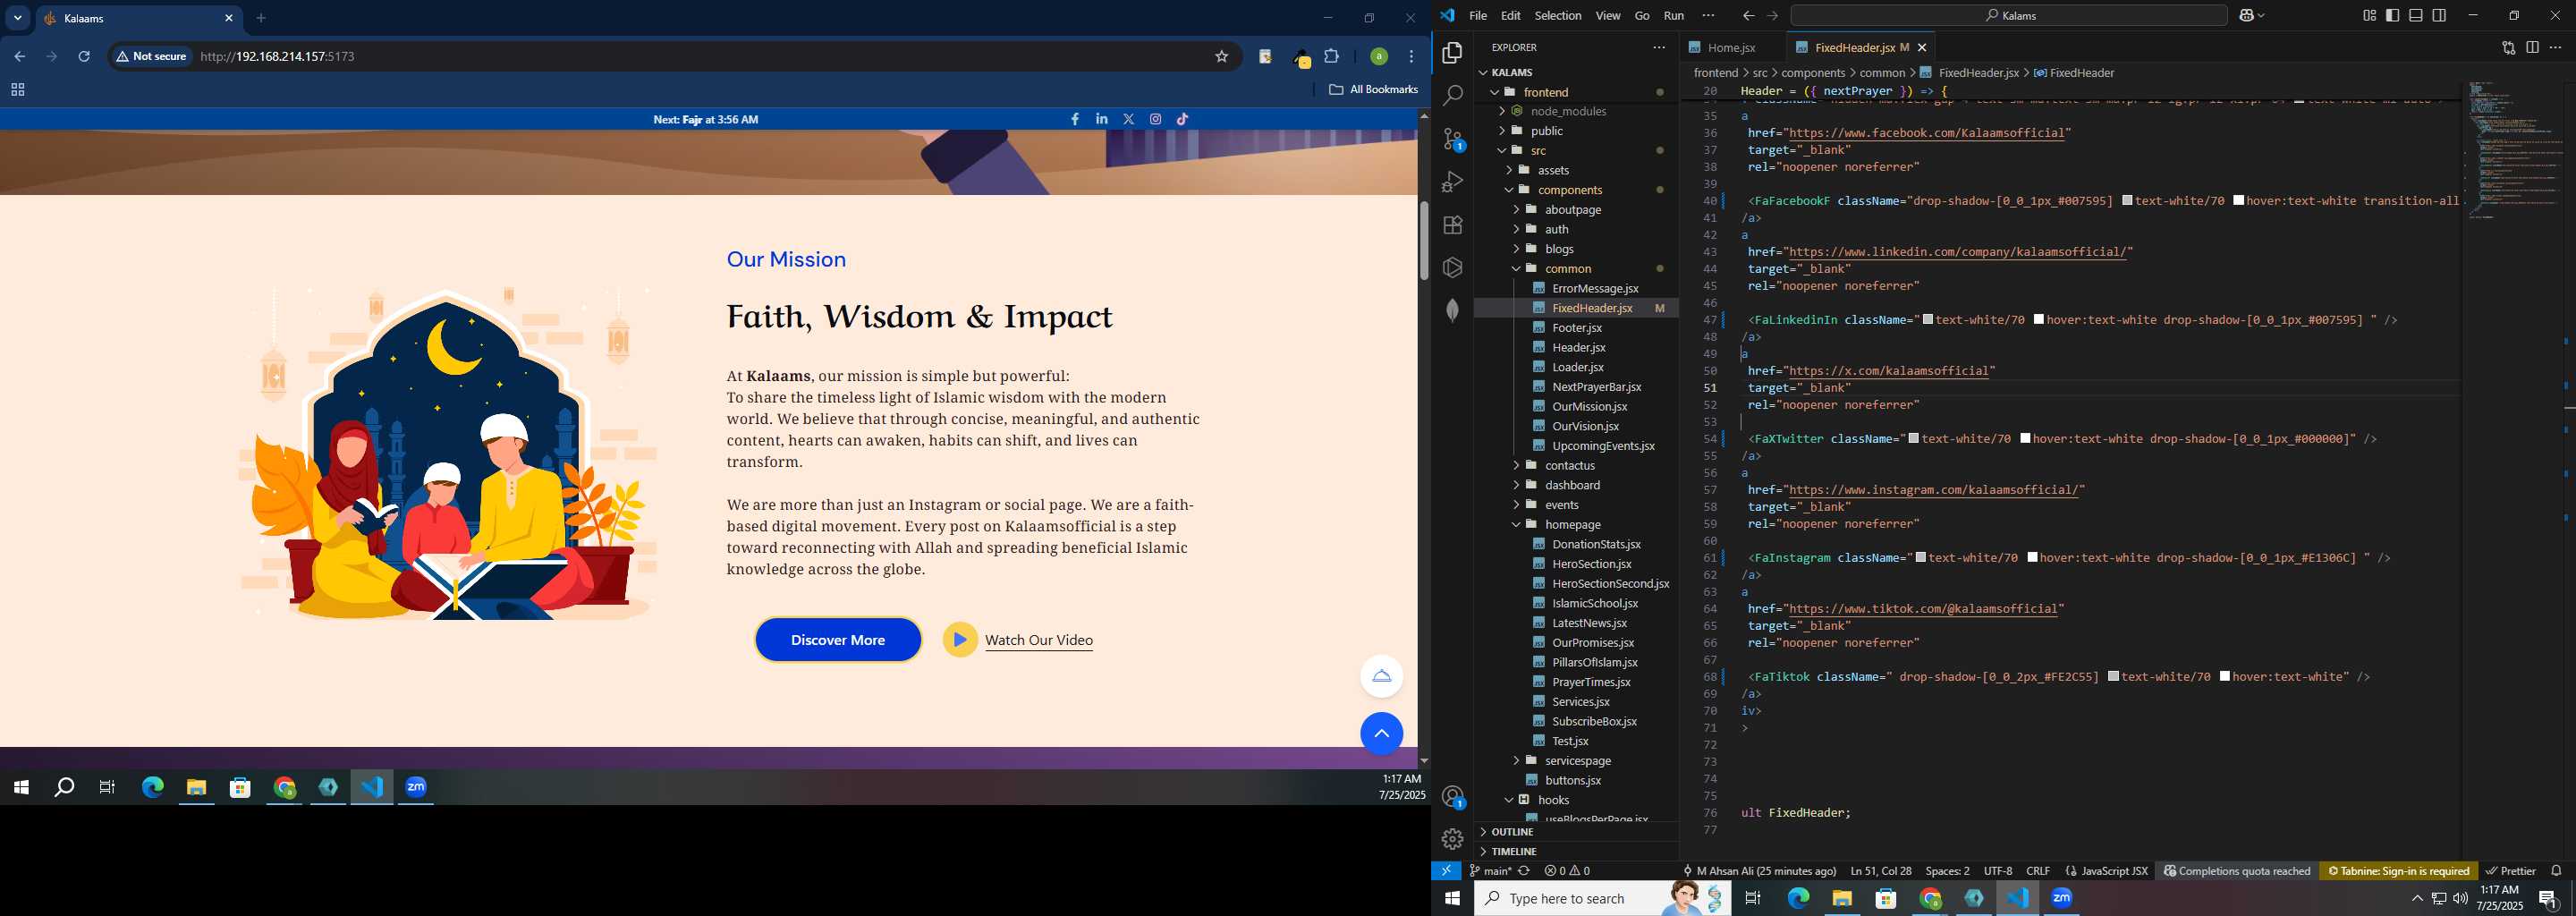Switch to Home.jsx editor tab
2576x916 pixels.
pyautogui.click(x=1731, y=48)
